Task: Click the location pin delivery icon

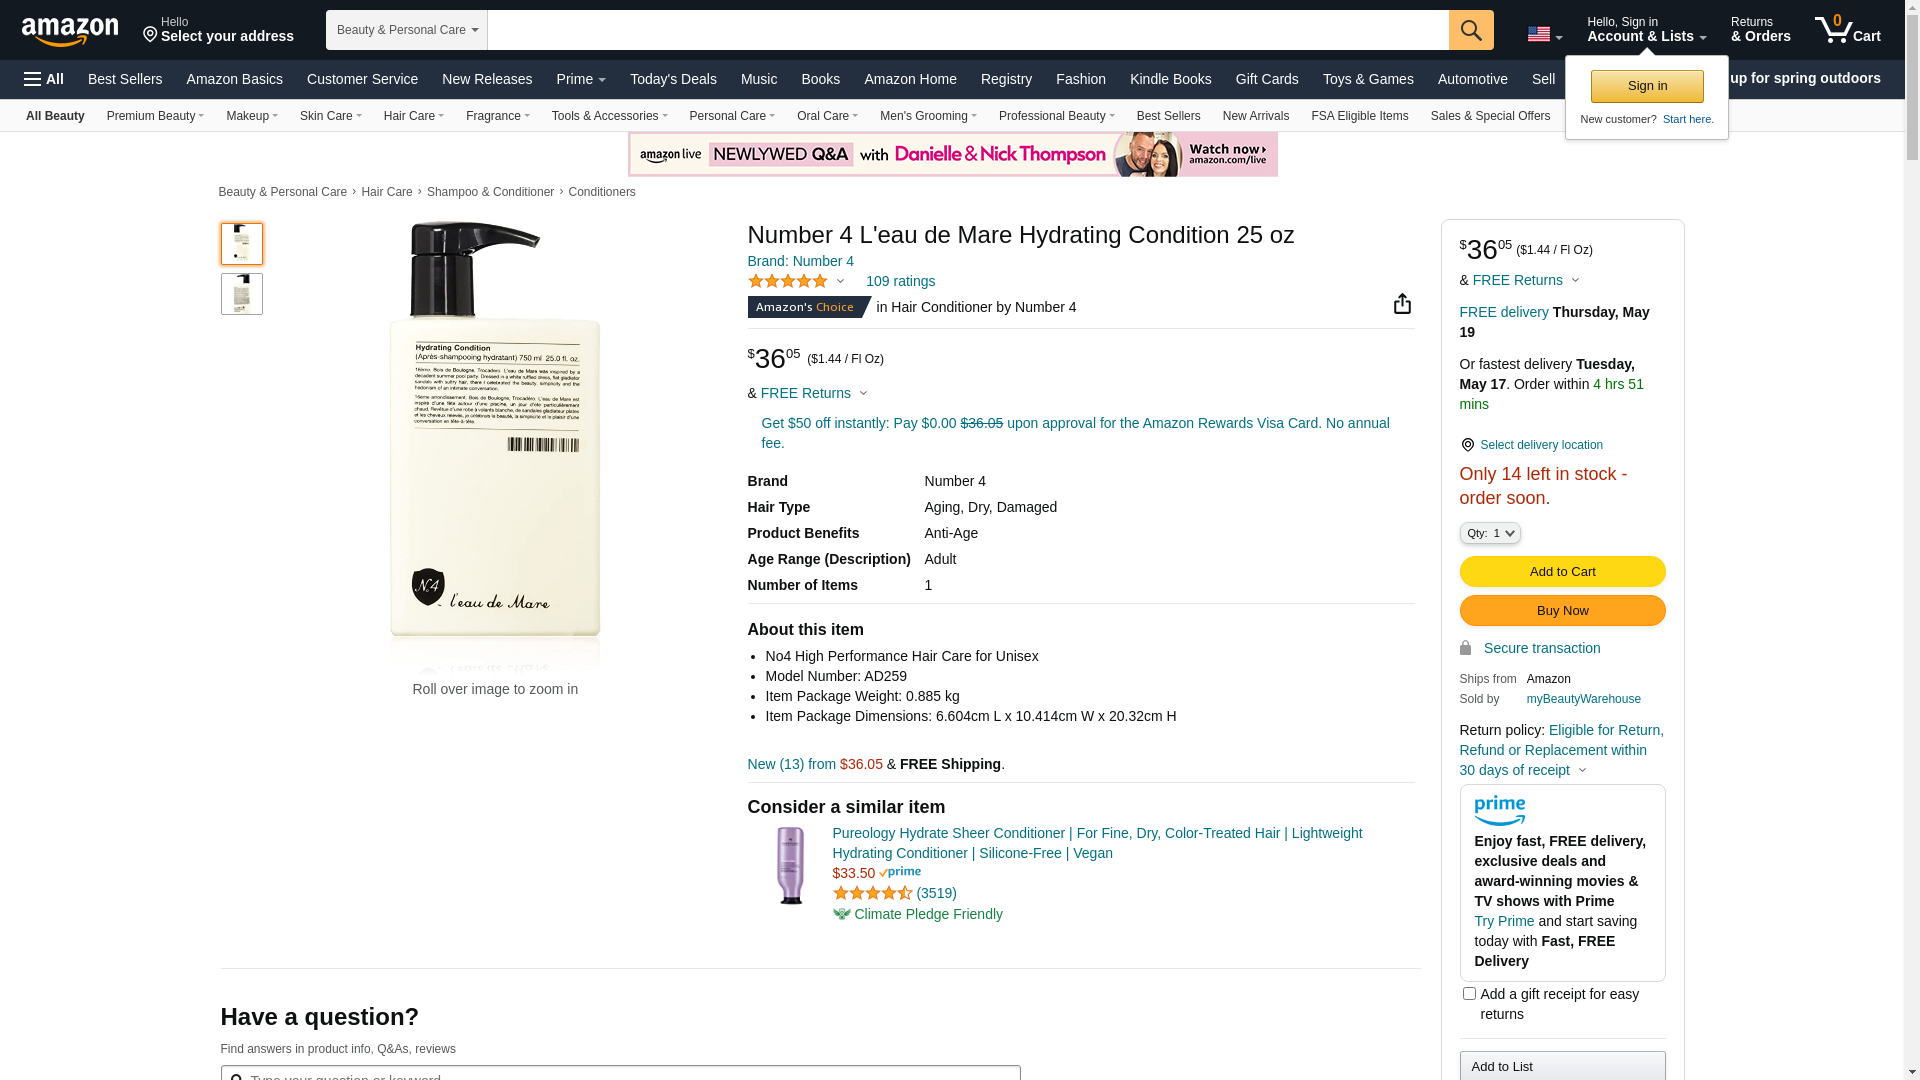Action: tap(1467, 445)
